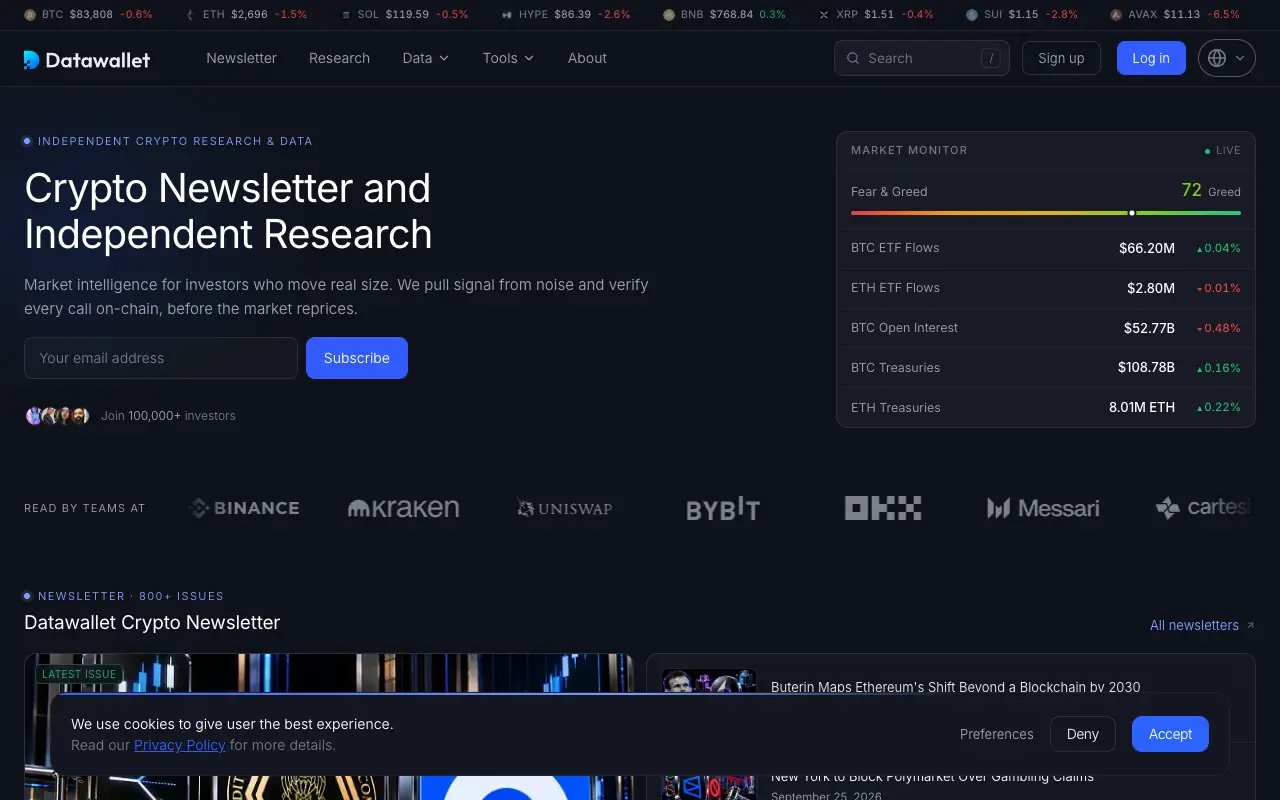
Task: Click the investor avatars group
Action: point(58,416)
